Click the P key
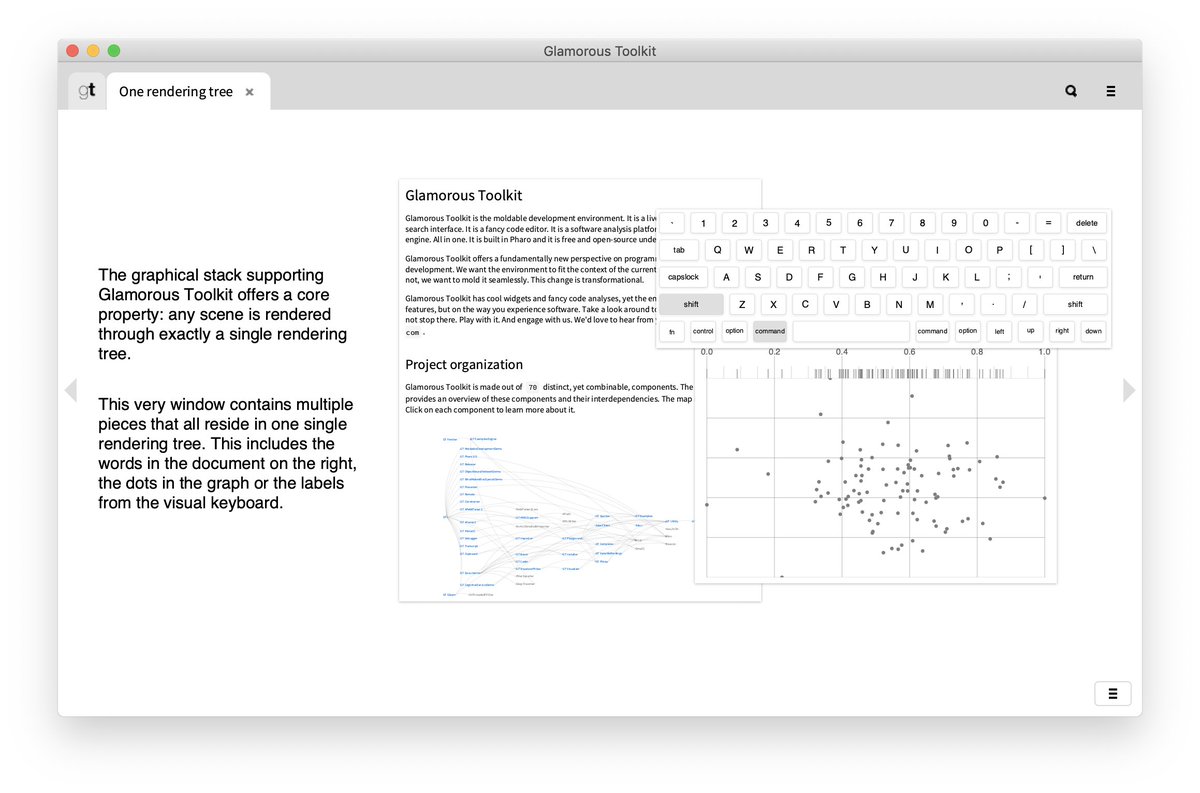 [1000, 250]
